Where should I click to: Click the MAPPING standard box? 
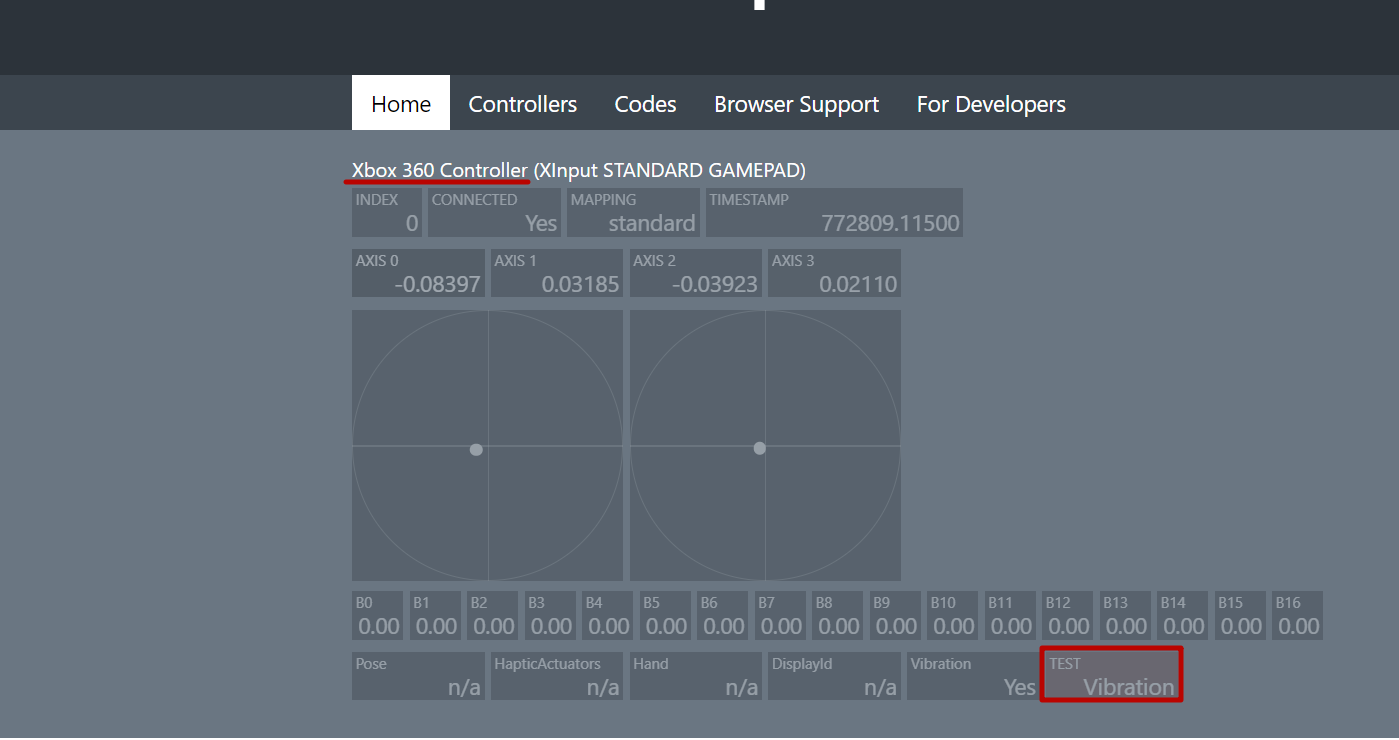pyautogui.click(x=633, y=213)
